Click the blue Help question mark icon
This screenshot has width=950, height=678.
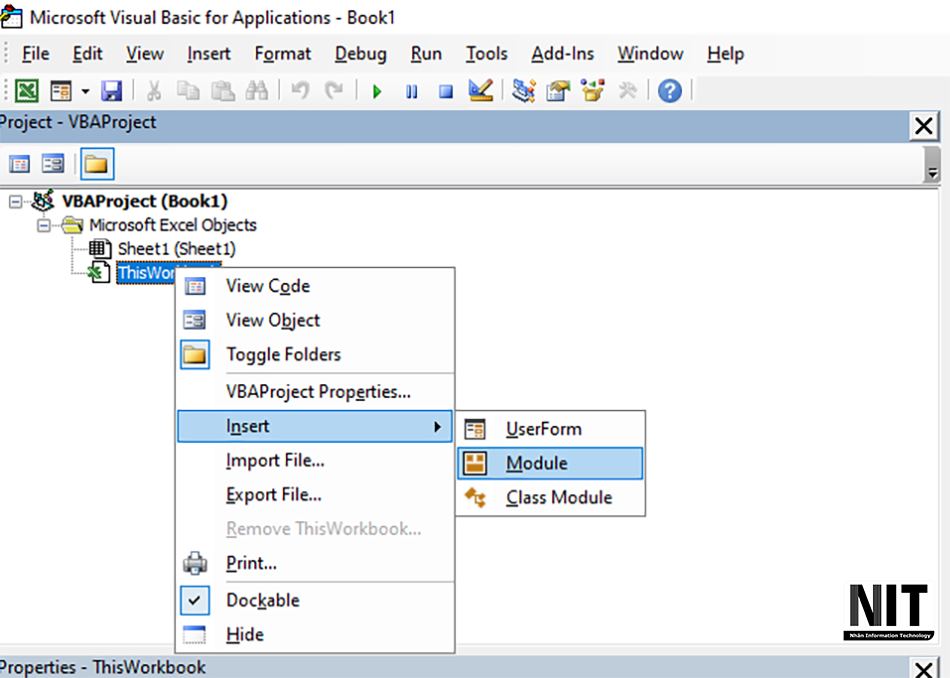coord(669,91)
